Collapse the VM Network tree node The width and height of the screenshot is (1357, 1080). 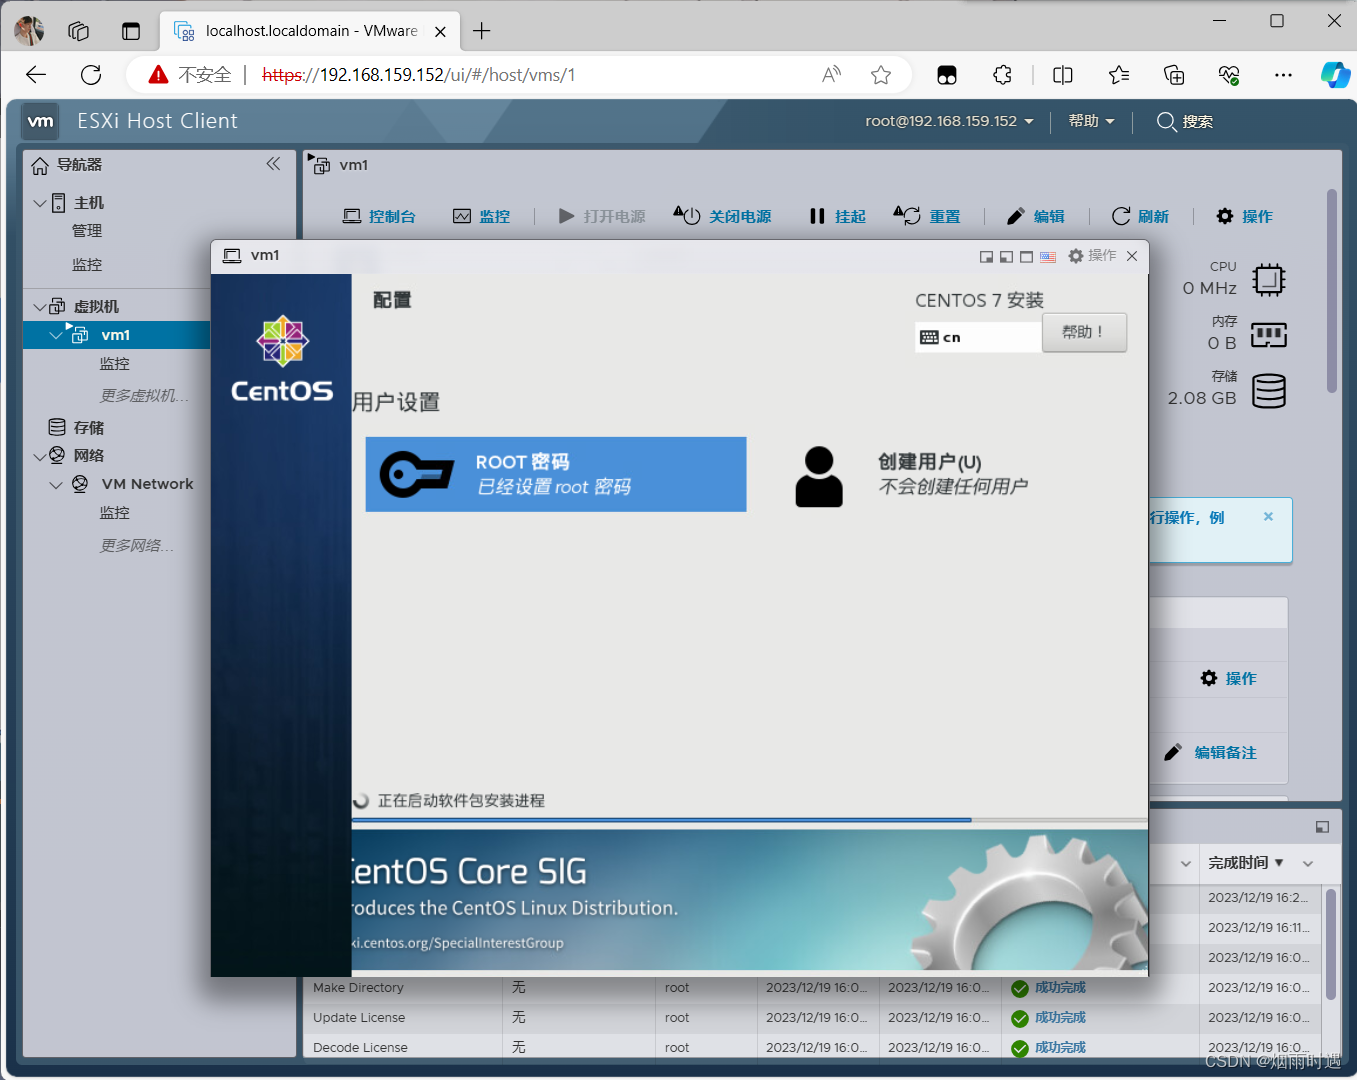(x=56, y=484)
